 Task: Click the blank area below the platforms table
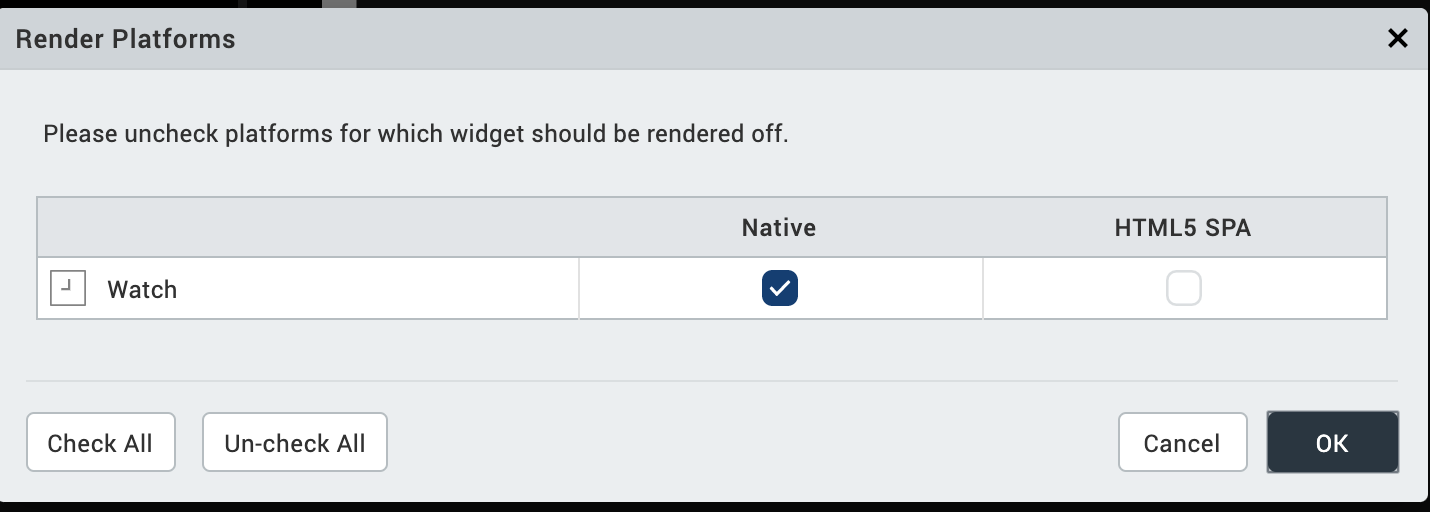[x=712, y=350]
